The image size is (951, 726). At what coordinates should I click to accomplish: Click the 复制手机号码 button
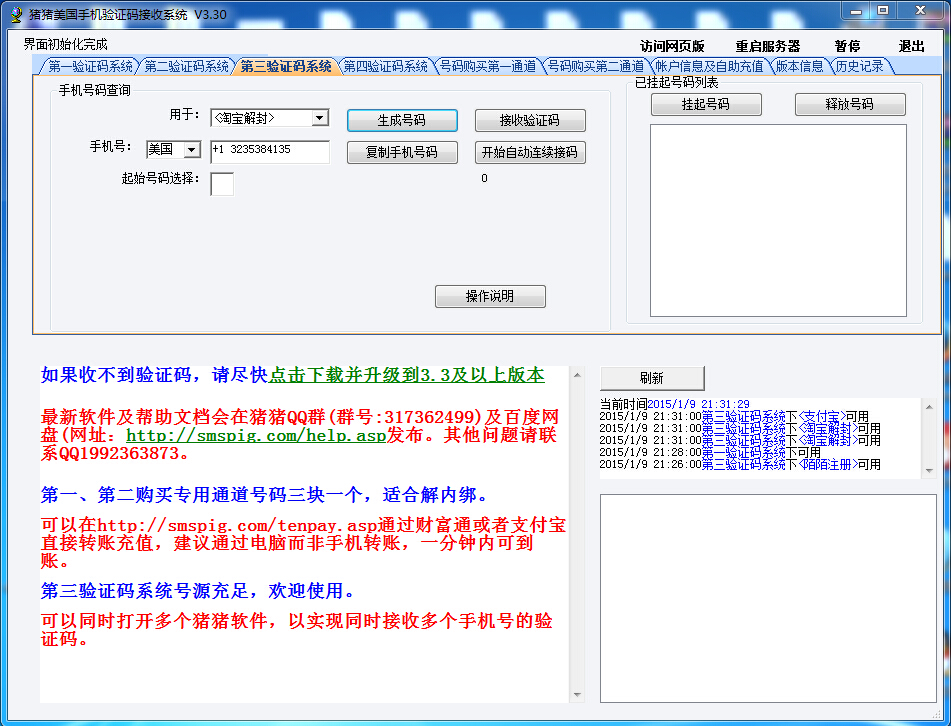[x=402, y=152]
